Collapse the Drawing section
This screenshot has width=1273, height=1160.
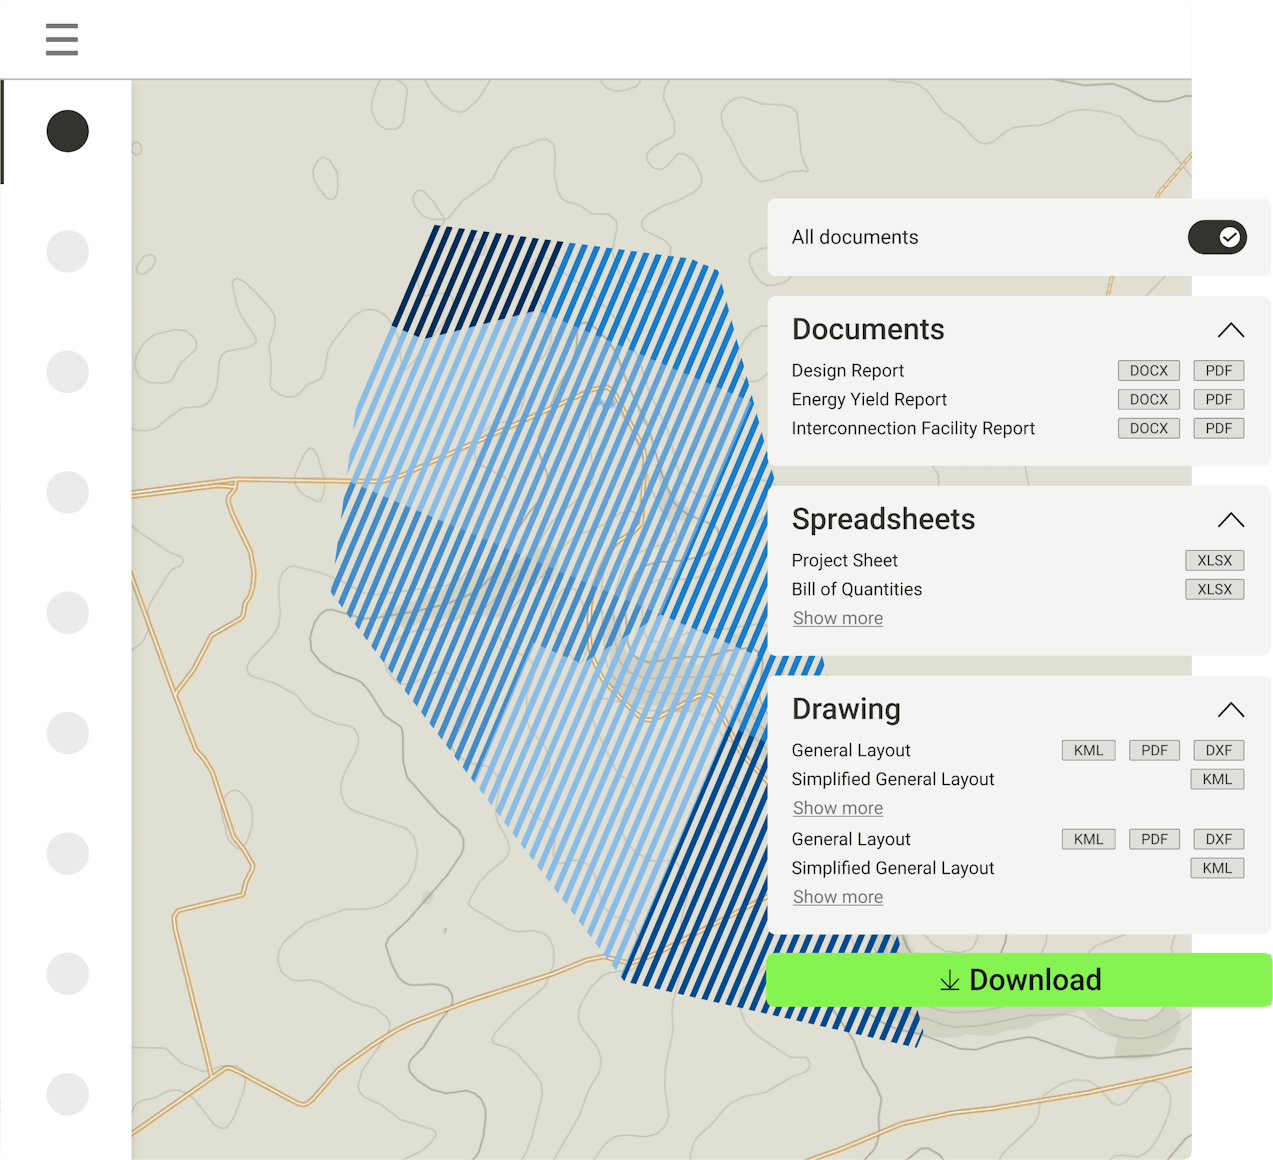click(x=1230, y=710)
